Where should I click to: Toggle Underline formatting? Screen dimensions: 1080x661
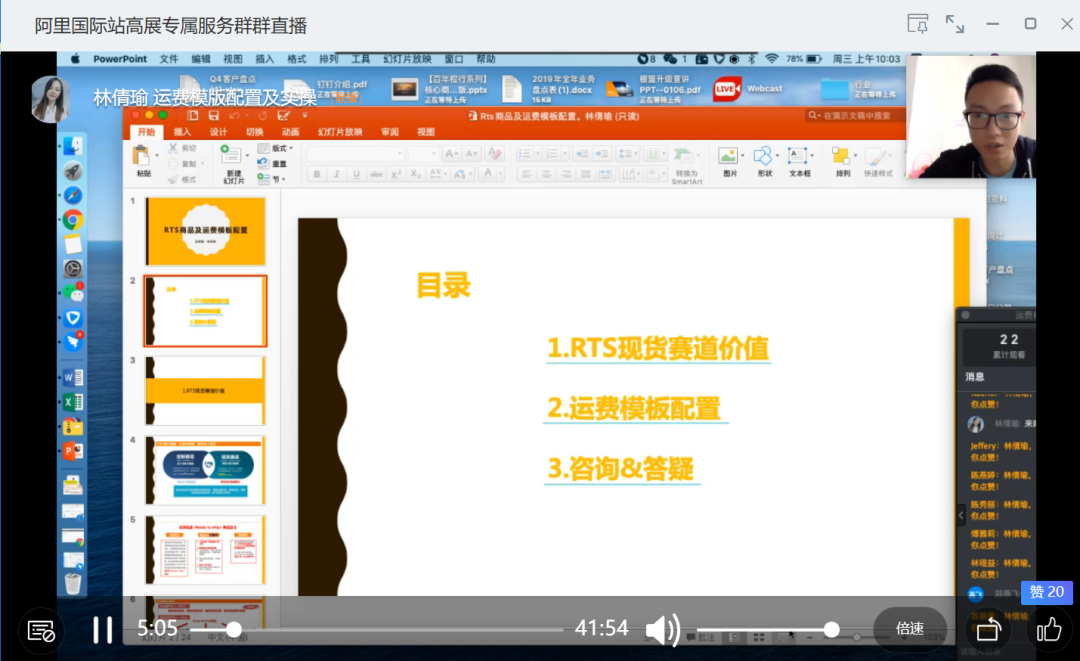[x=356, y=174]
